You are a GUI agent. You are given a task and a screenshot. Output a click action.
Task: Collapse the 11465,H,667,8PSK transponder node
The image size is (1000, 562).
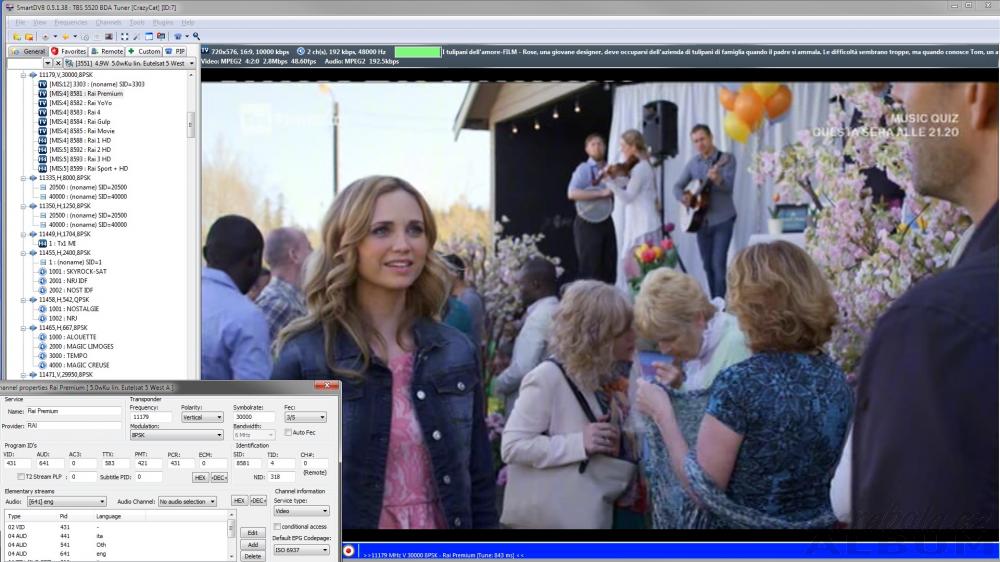tap(24, 328)
